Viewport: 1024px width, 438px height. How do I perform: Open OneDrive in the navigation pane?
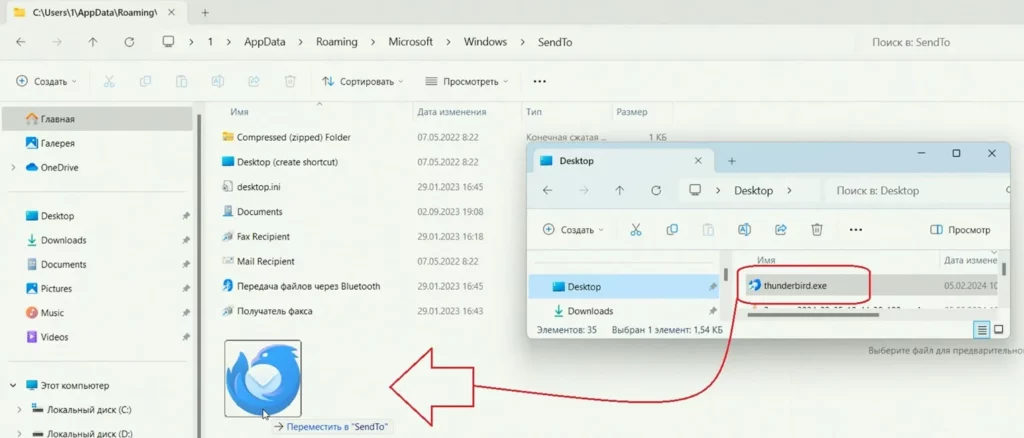(59, 167)
